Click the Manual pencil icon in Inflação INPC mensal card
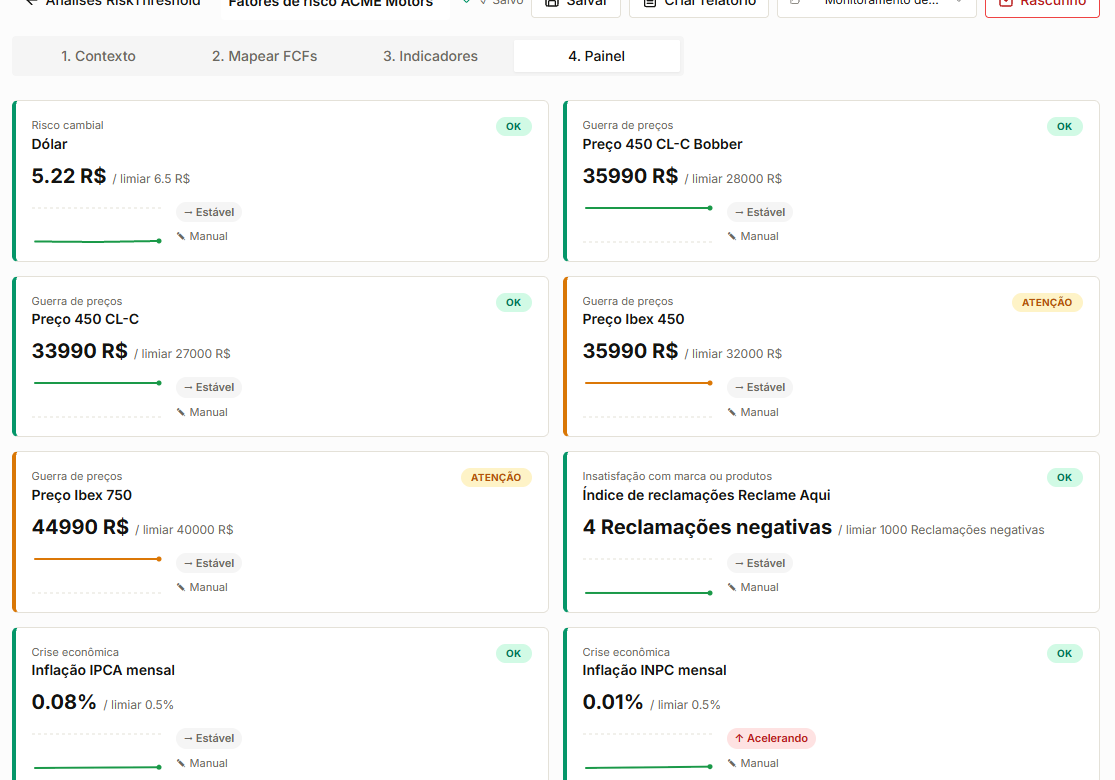This screenshot has width=1115, height=780. (732, 764)
